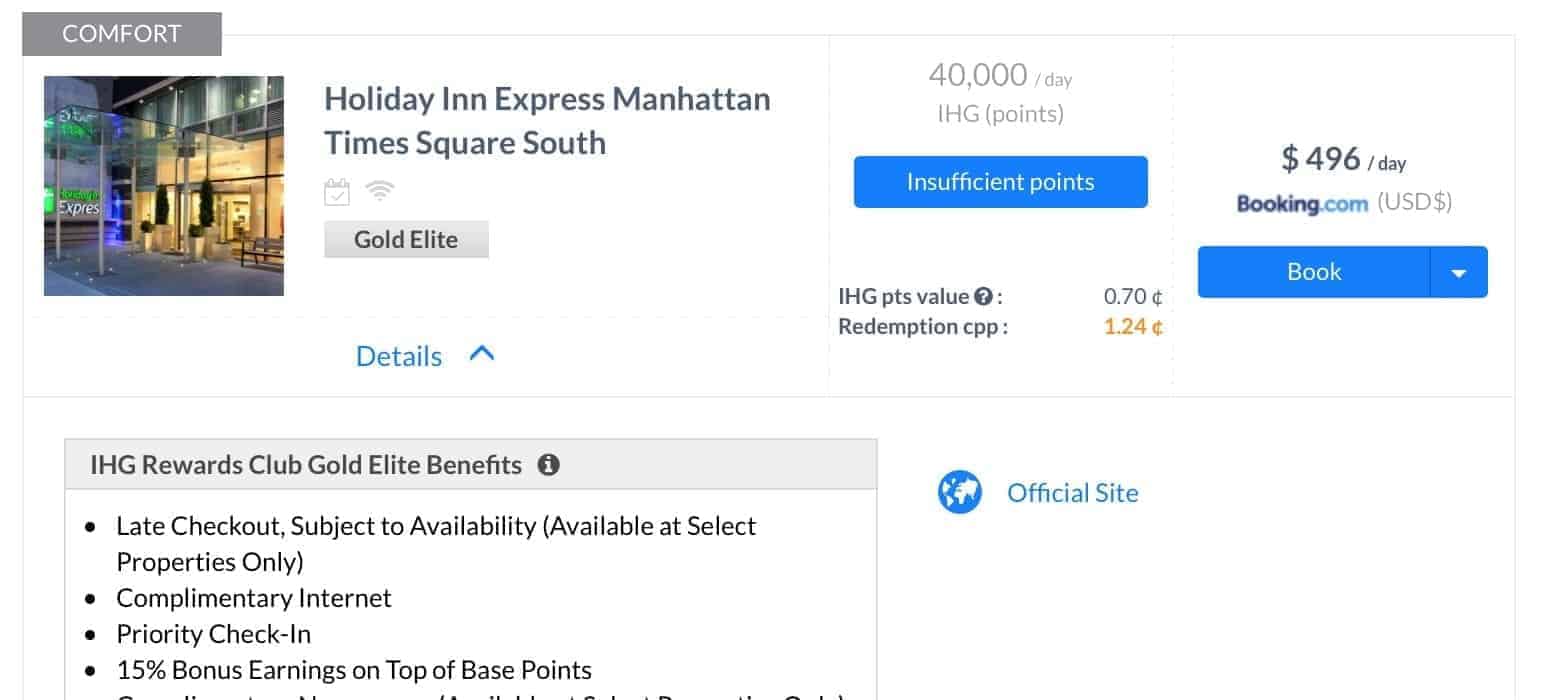Click the Booking.com logo

pos(1302,203)
